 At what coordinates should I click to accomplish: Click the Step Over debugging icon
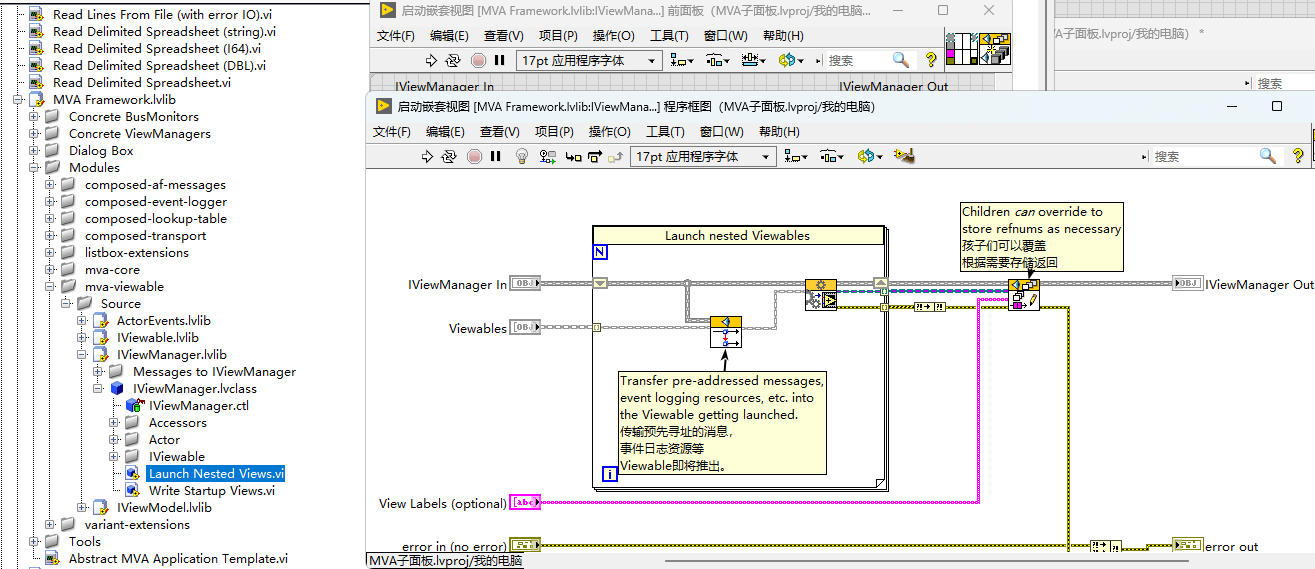point(595,156)
